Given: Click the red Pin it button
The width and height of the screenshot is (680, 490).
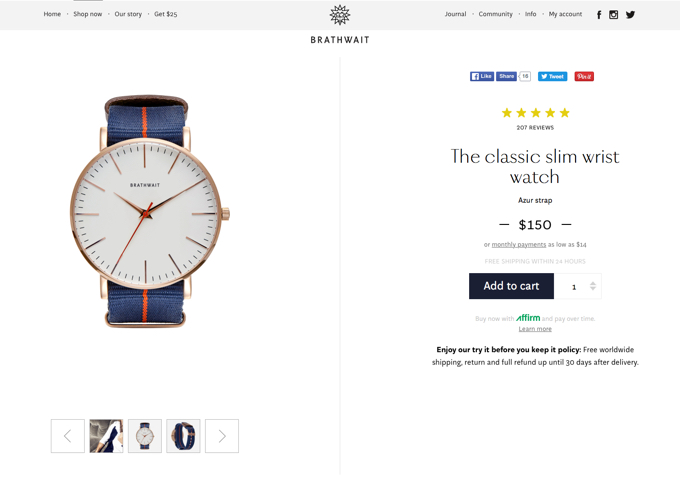Looking at the screenshot, I should pyautogui.click(x=584, y=76).
